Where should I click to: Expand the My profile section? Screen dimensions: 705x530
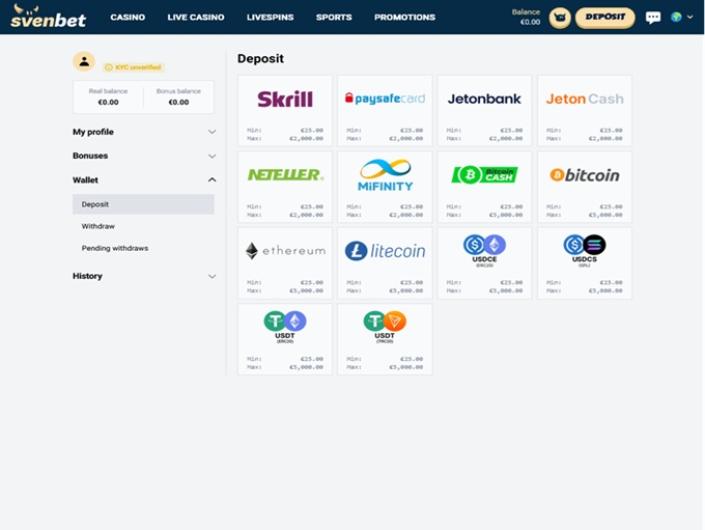143,132
